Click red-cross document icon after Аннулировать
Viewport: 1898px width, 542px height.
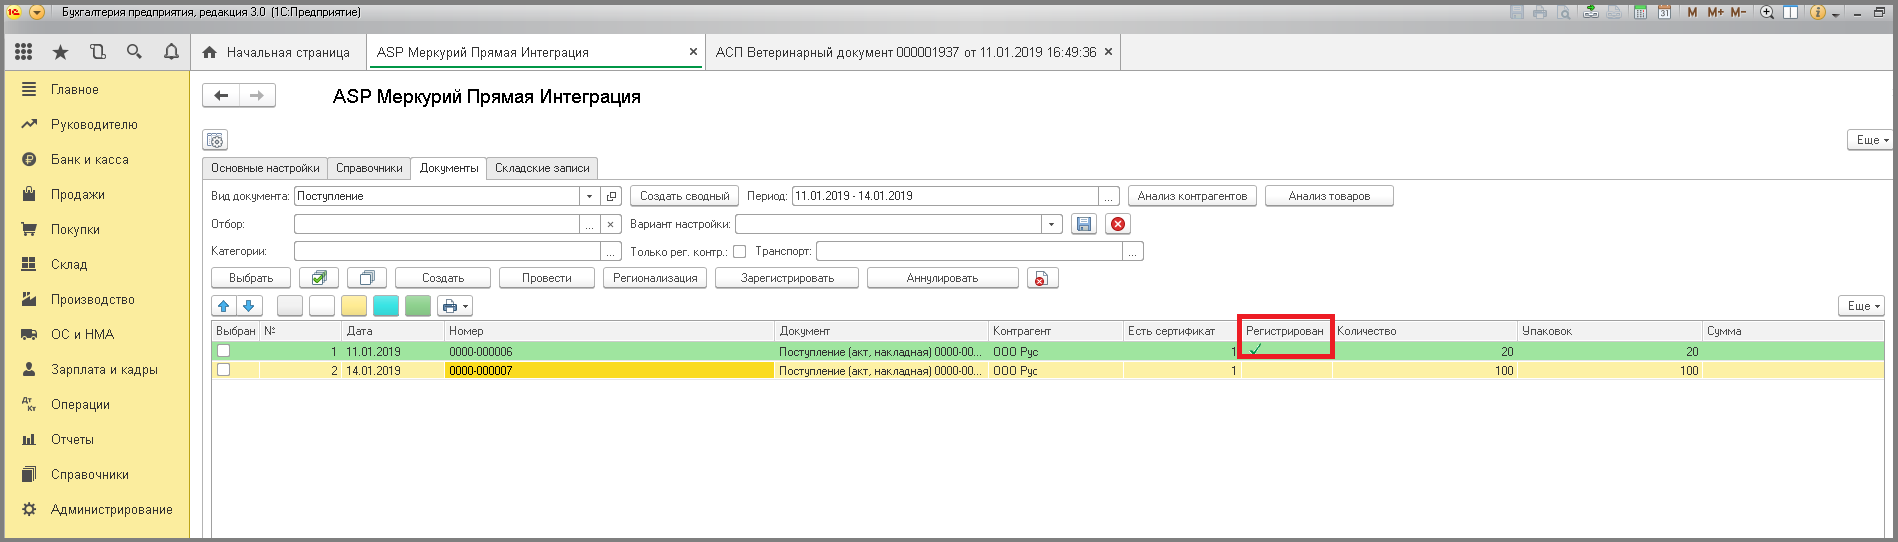[1042, 278]
